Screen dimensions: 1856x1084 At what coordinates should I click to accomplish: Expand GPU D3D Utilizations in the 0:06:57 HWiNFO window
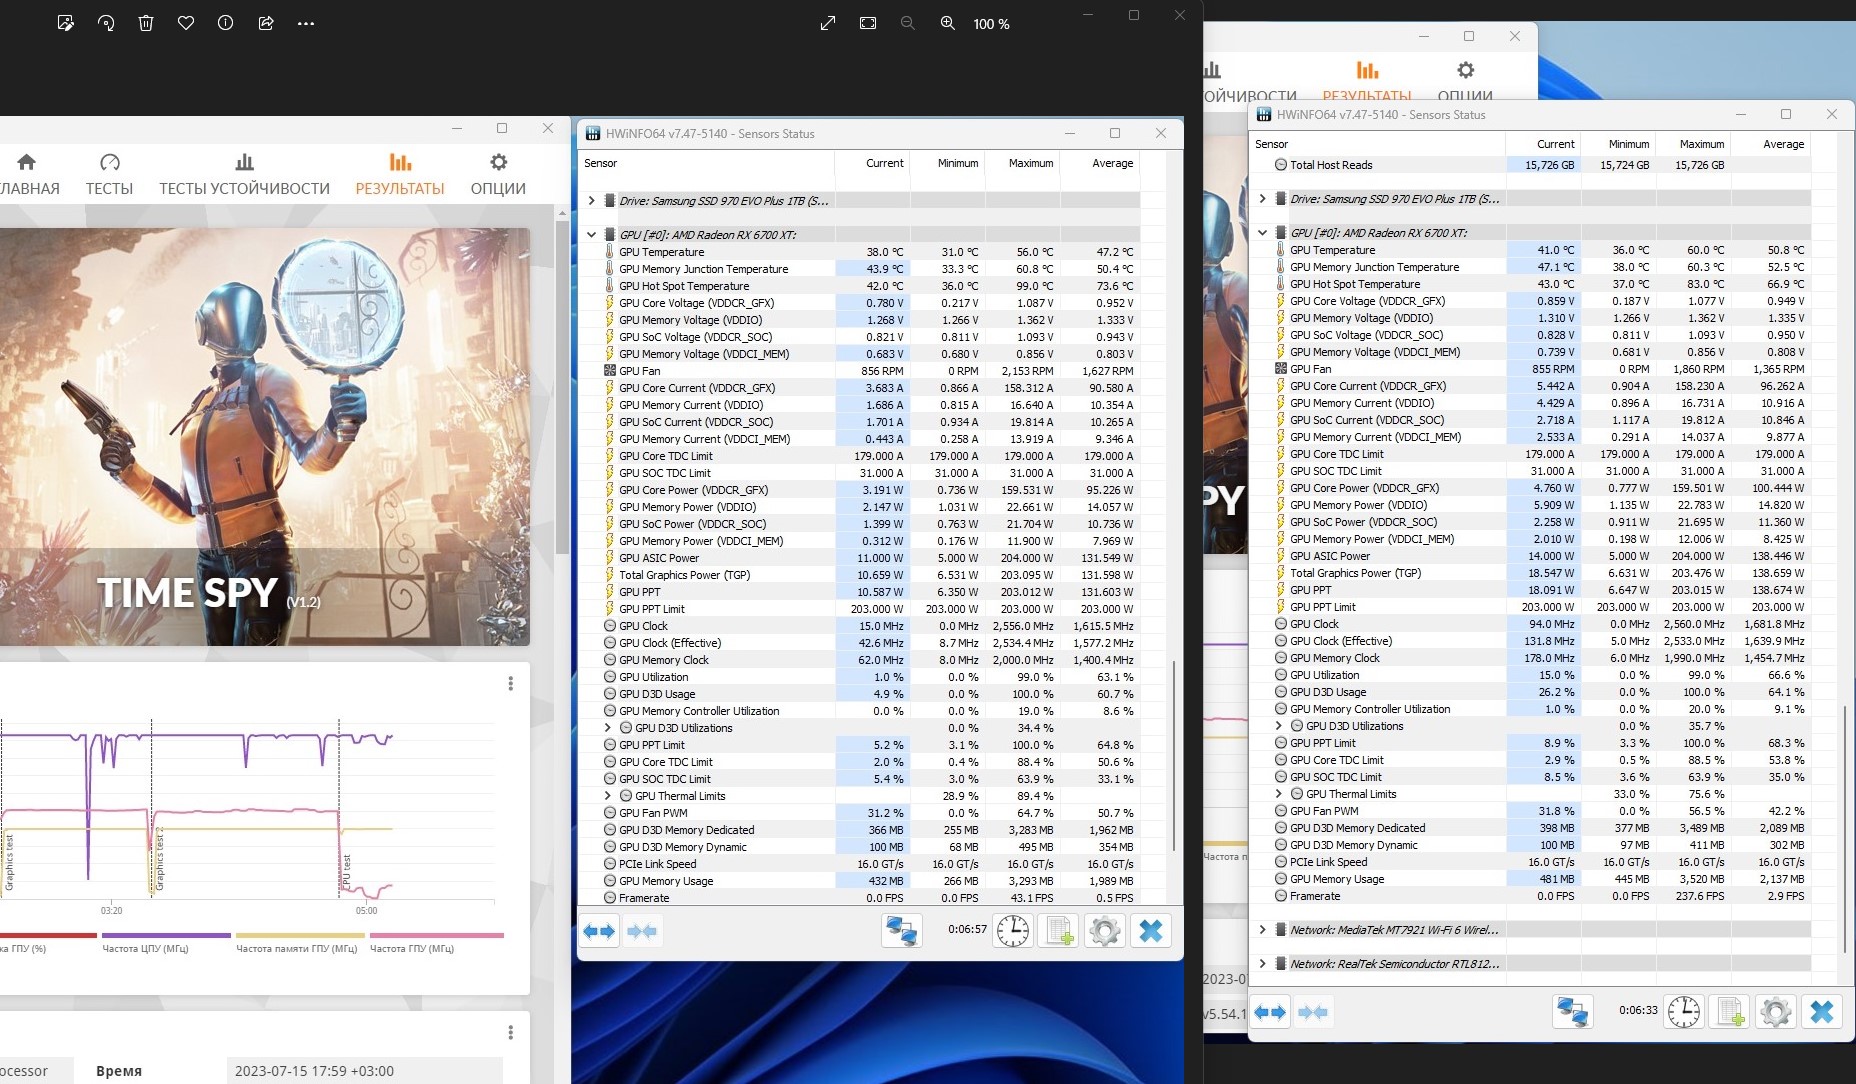click(x=608, y=728)
